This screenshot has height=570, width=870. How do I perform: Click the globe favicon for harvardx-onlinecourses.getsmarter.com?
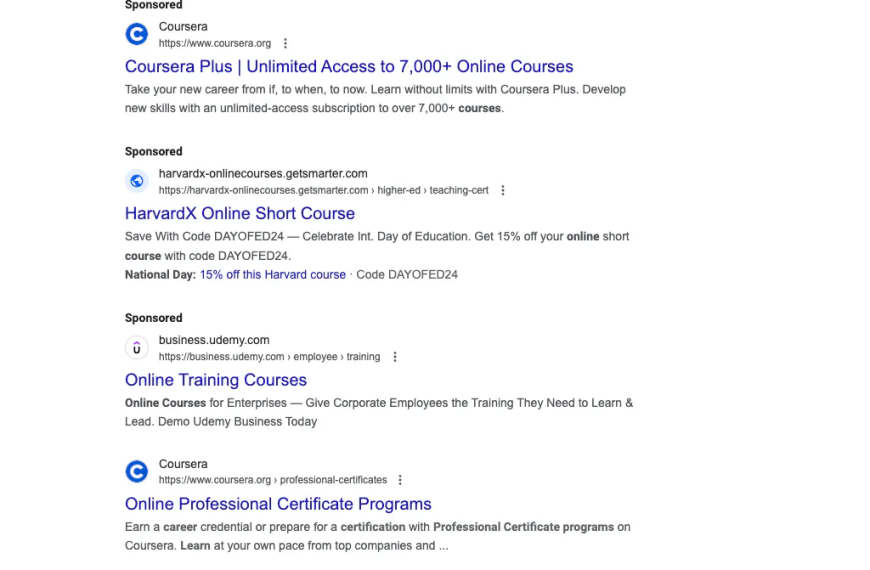[136, 181]
